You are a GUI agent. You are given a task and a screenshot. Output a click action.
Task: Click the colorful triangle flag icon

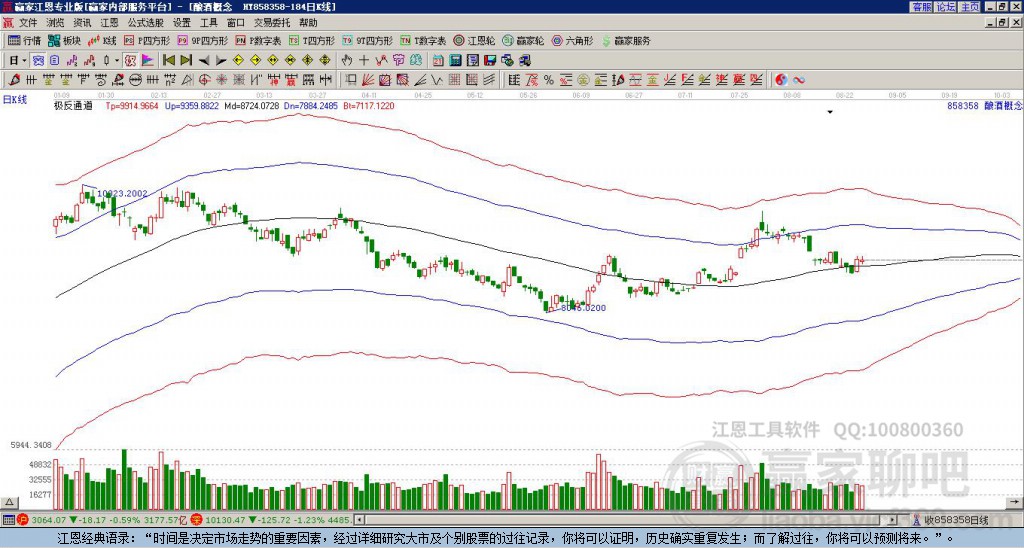(148, 61)
